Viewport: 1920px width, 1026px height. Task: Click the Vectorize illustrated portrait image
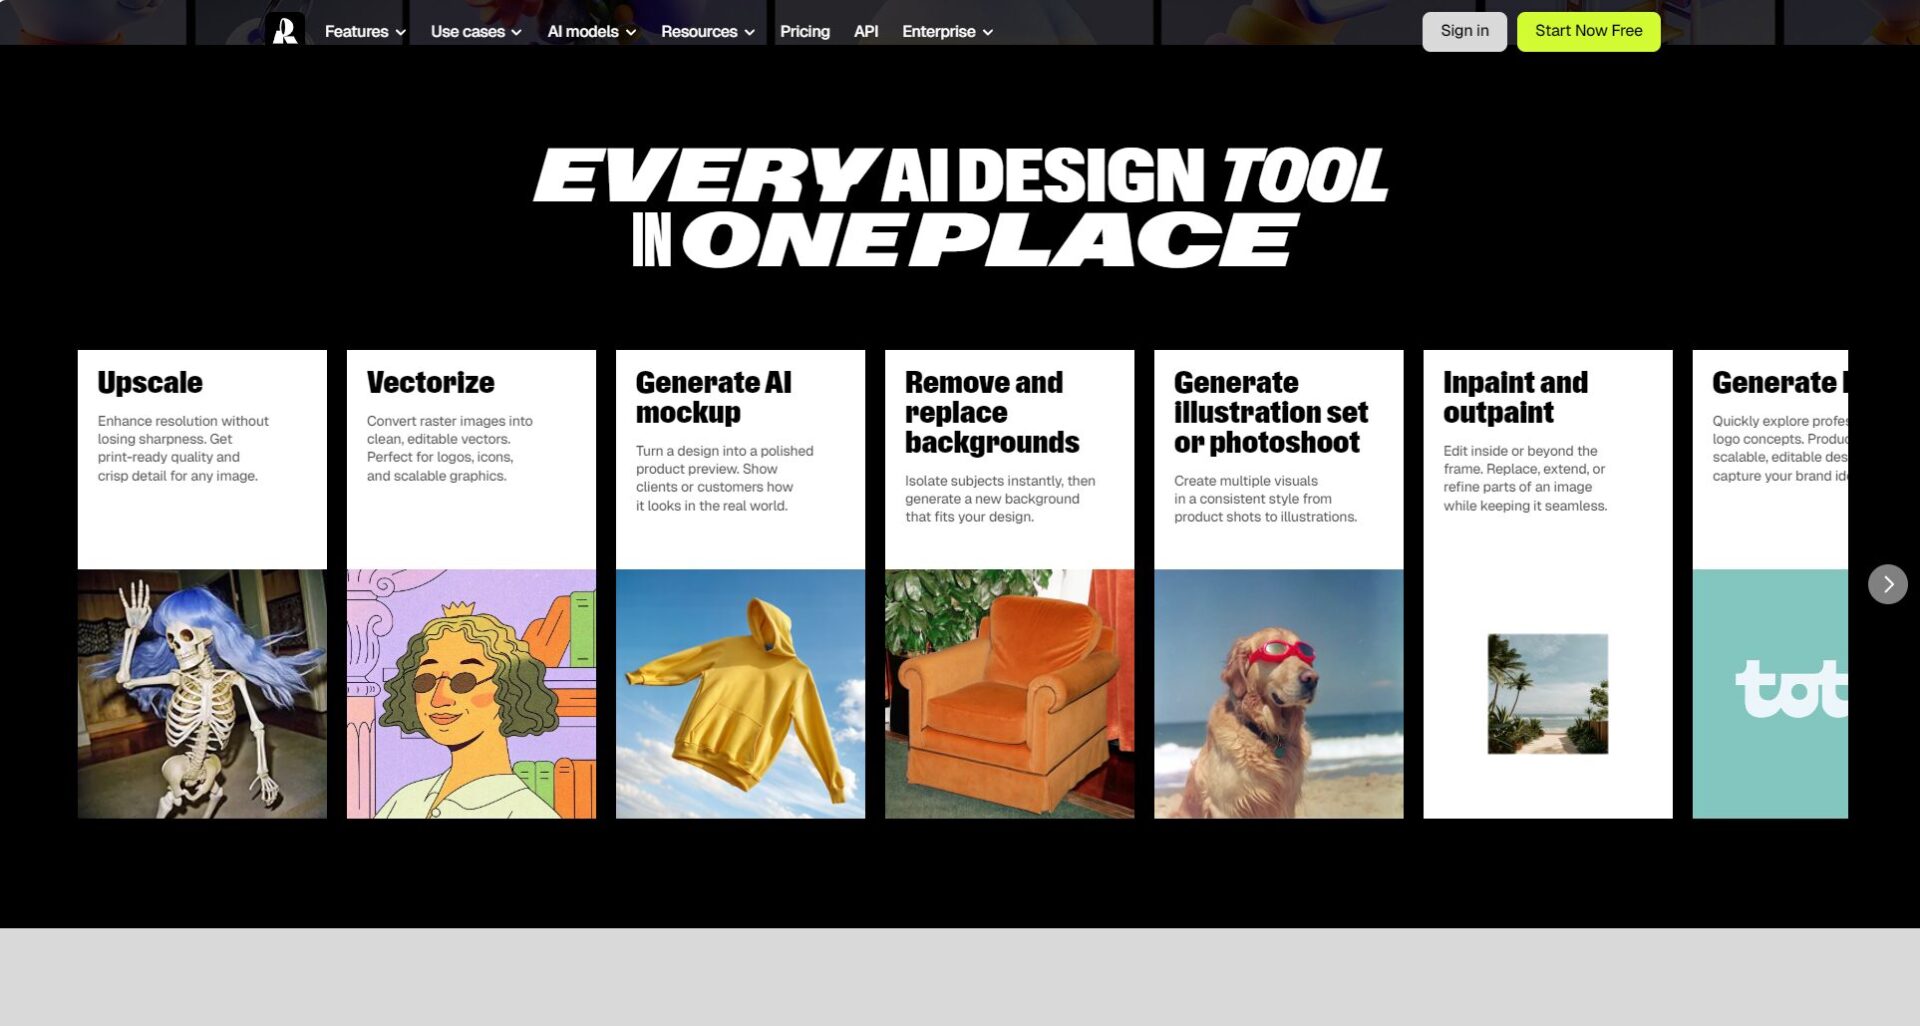click(x=471, y=693)
